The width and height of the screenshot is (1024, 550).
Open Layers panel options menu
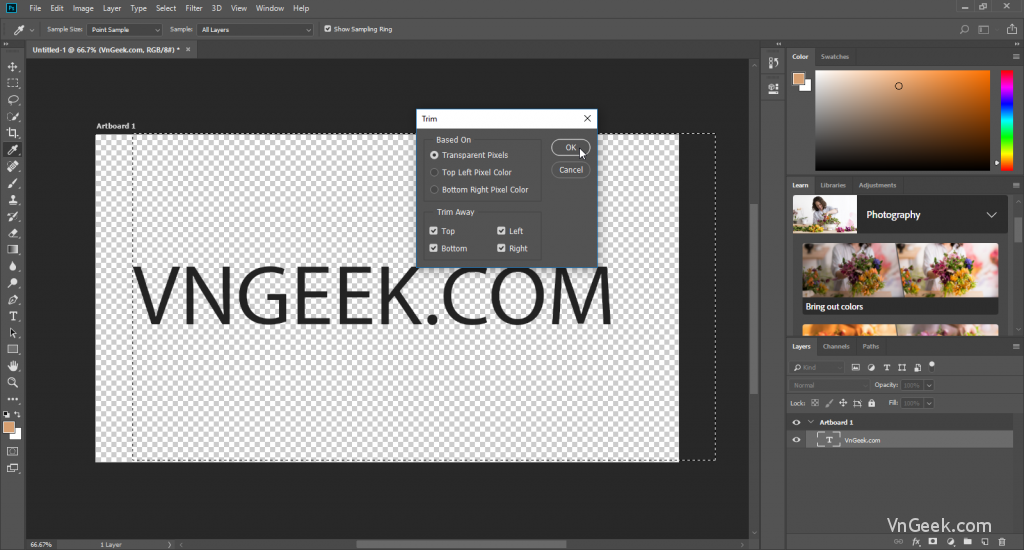click(x=1016, y=346)
